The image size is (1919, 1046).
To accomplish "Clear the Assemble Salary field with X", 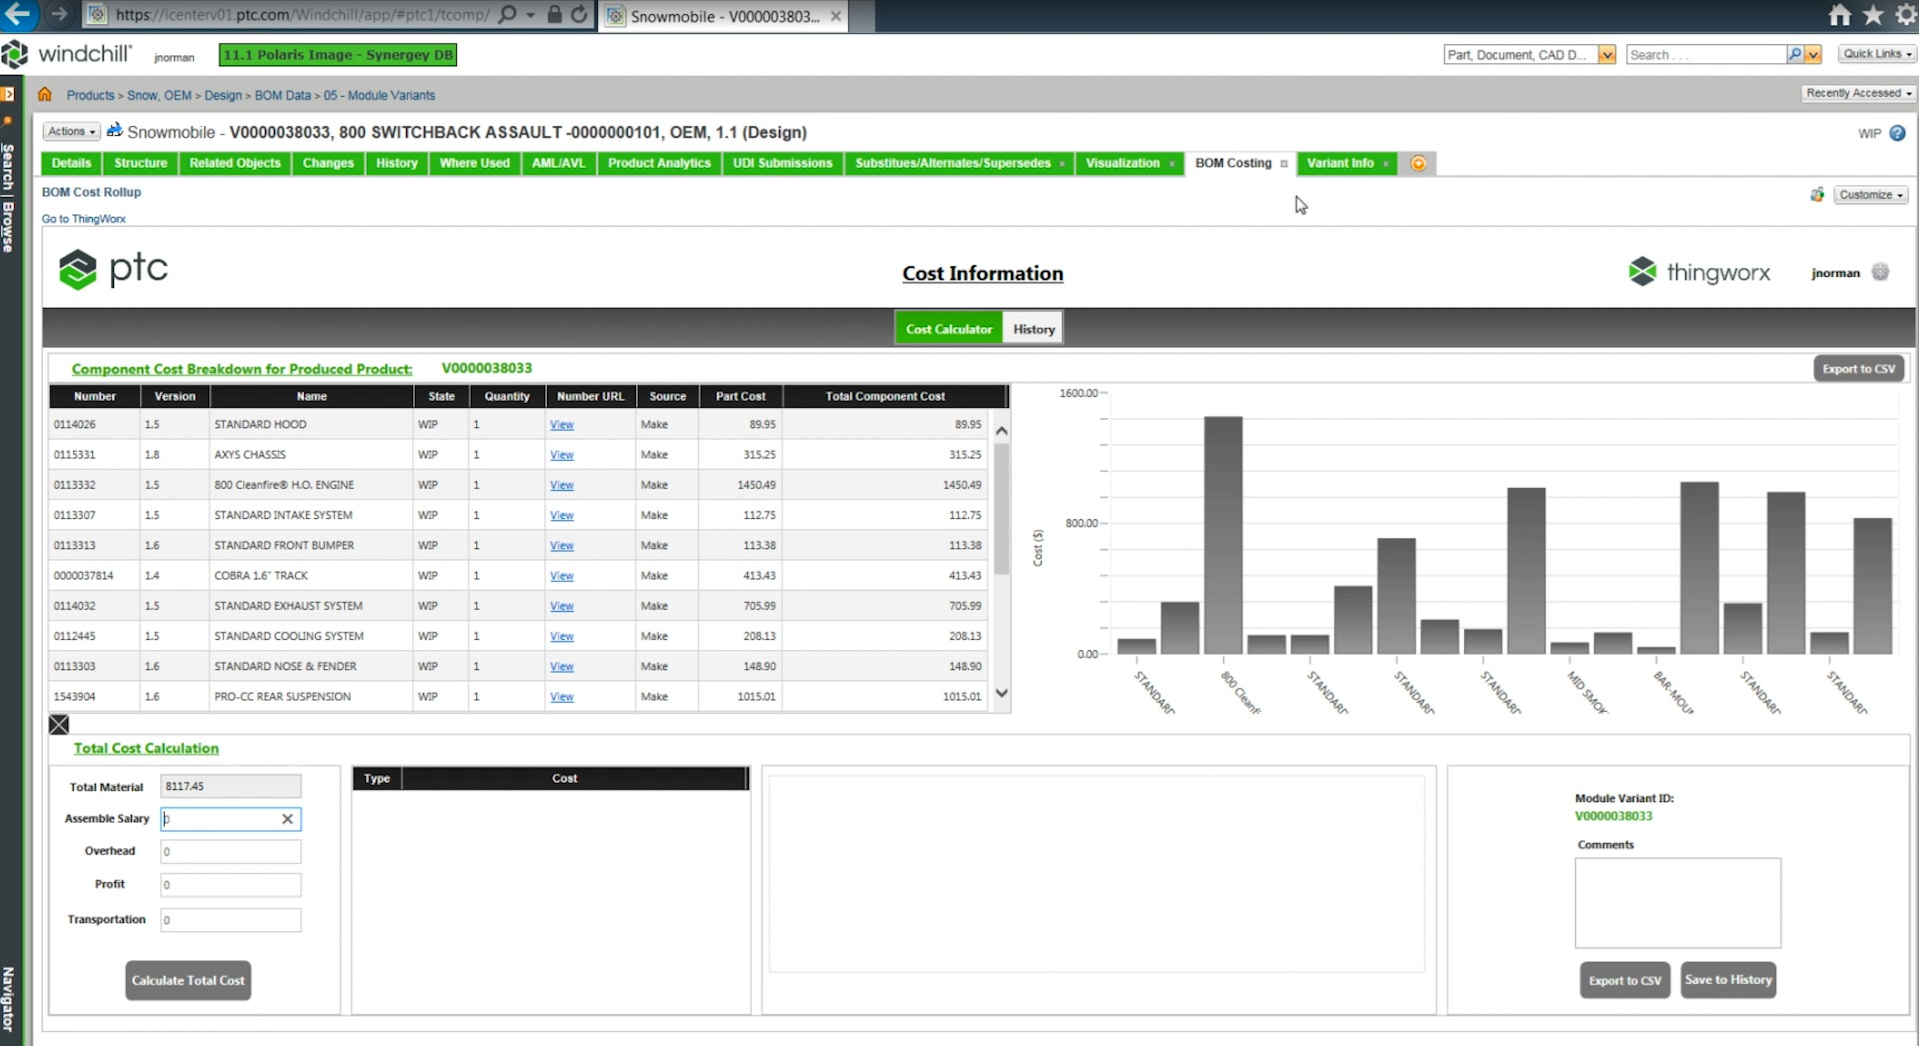I will point(287,819).
